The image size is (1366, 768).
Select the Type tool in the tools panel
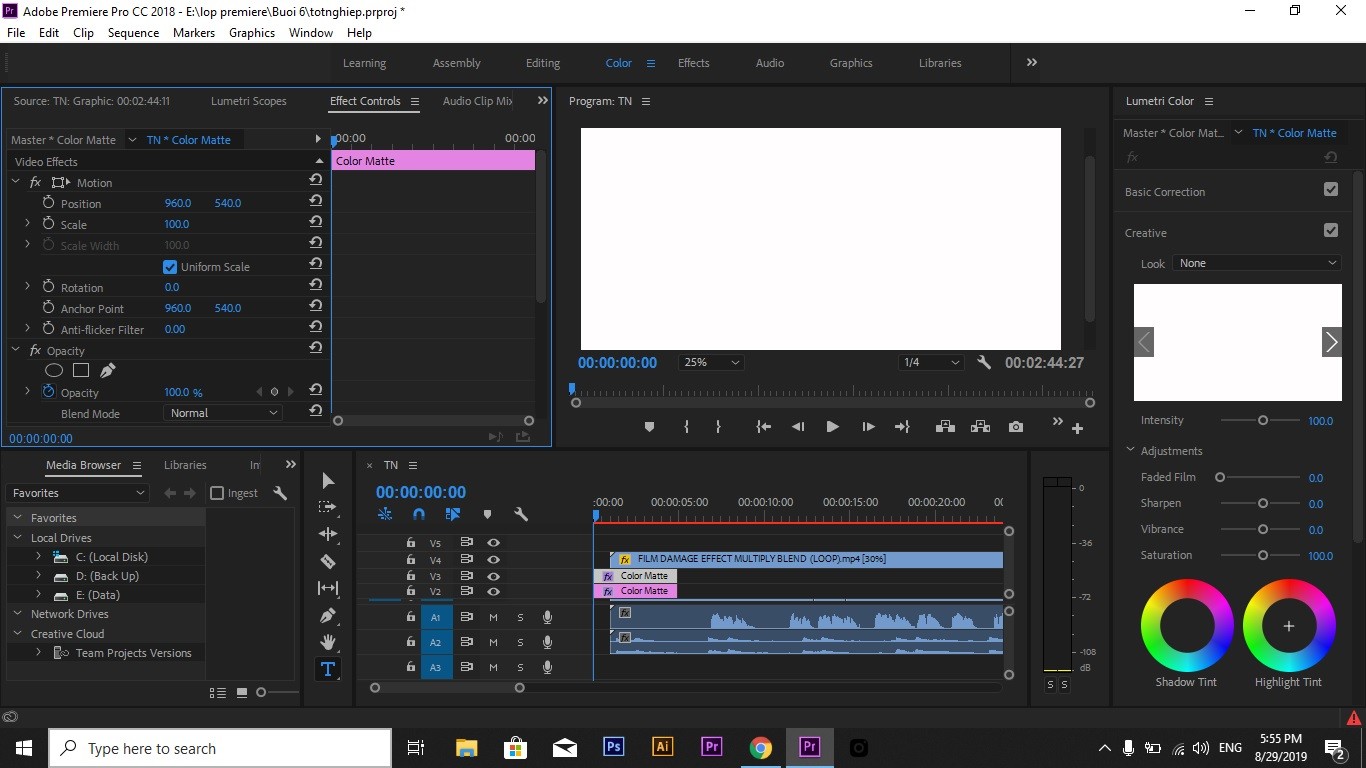[327, 669]
